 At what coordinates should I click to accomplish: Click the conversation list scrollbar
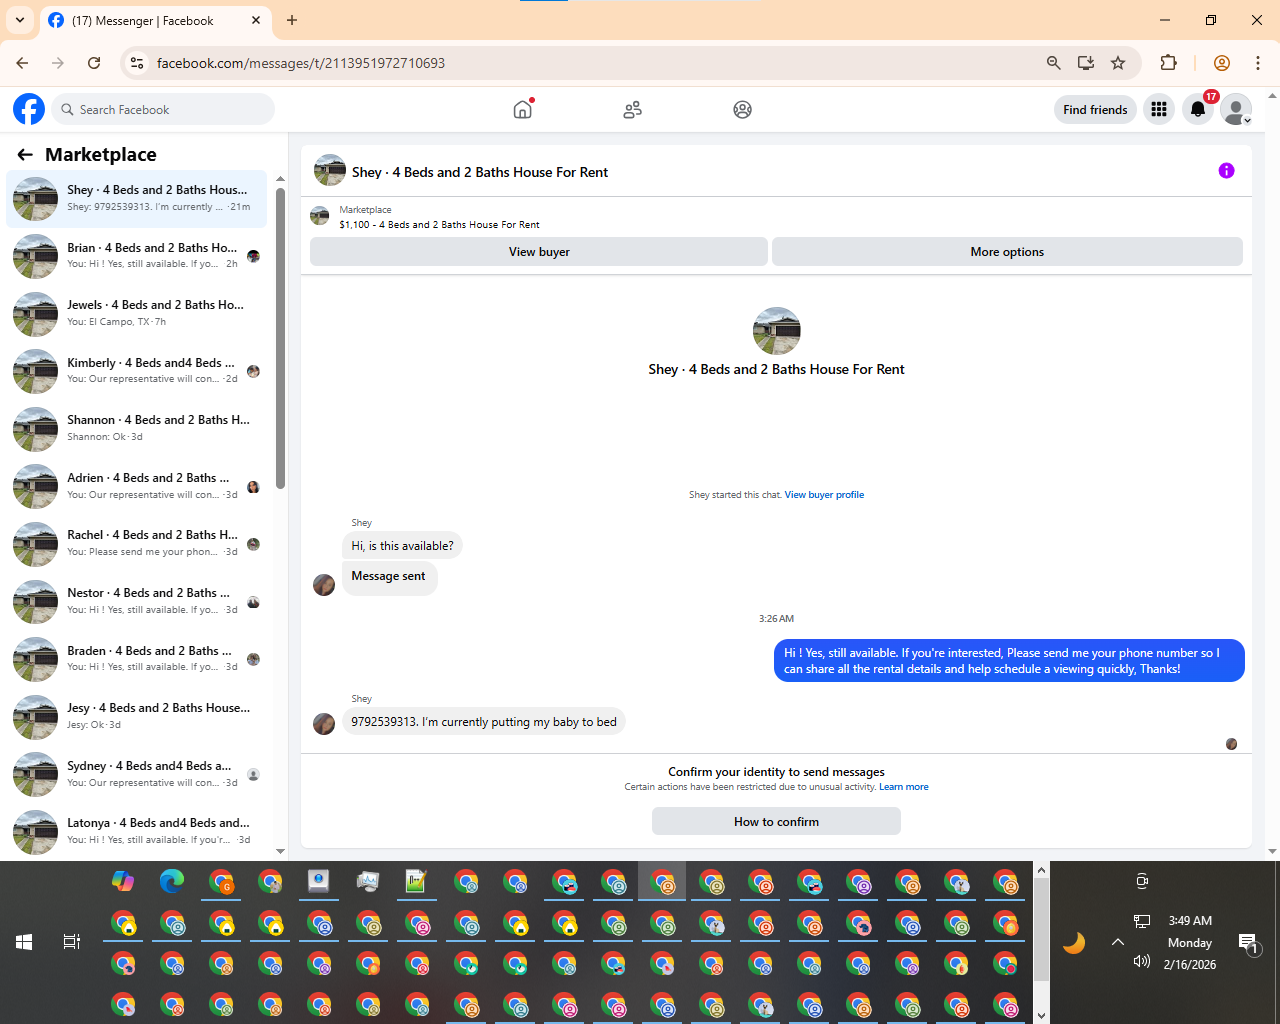pos(280,340)
